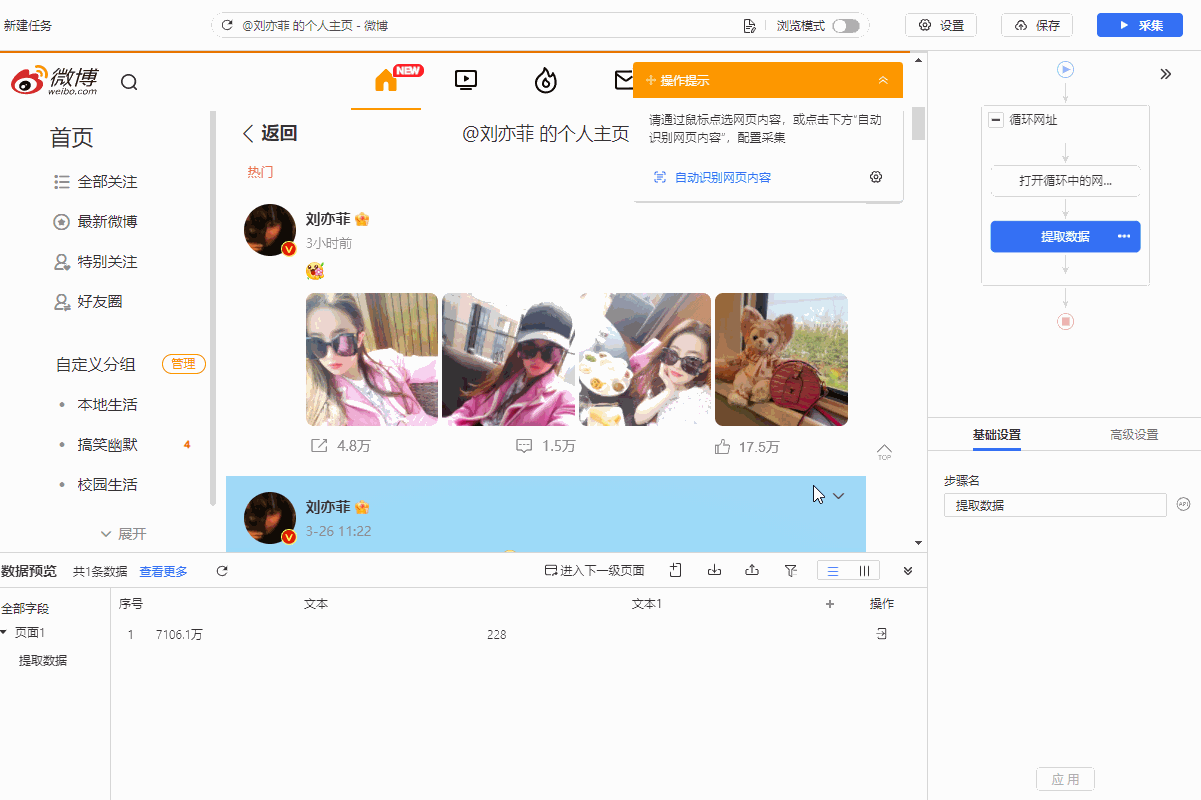Open Weibo search magnifier icon
The width and height of the screenshot is (1201, 800).
129,82
